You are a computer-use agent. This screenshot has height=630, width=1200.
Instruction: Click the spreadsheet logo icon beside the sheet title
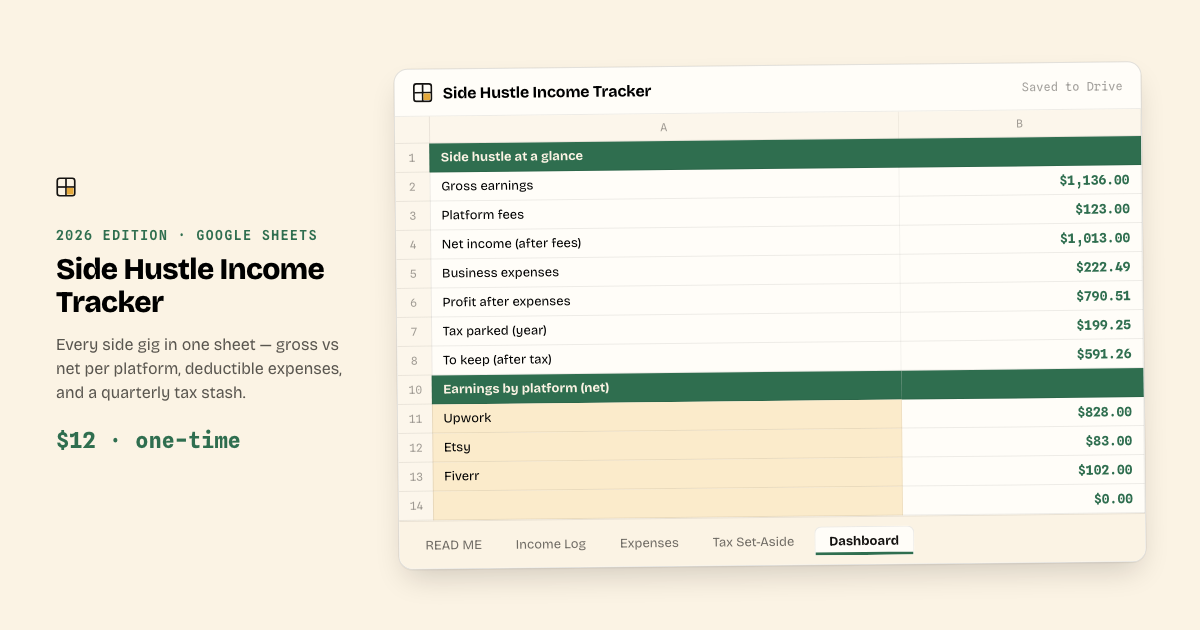(x=422, y=92)
